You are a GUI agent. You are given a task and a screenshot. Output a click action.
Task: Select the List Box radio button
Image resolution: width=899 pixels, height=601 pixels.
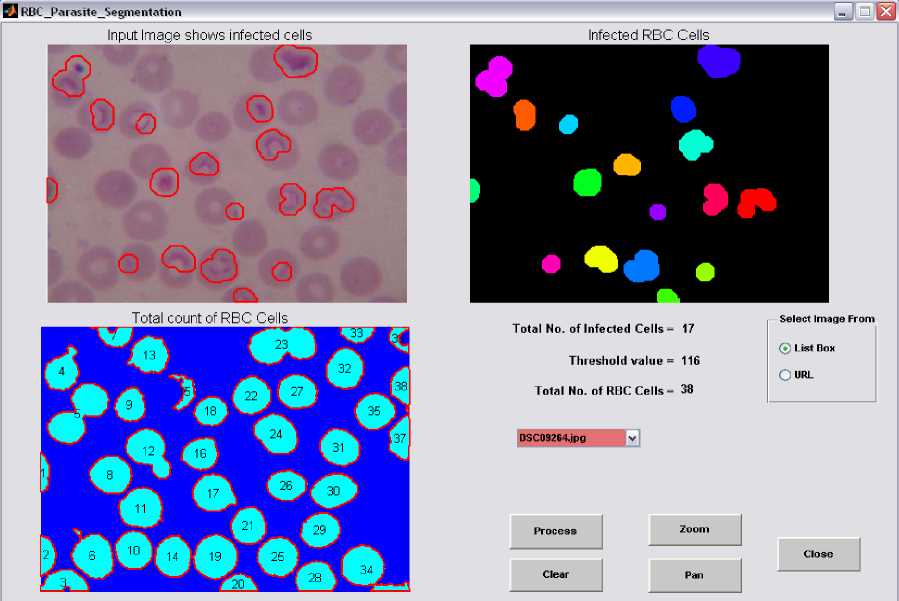click(784, 348)
